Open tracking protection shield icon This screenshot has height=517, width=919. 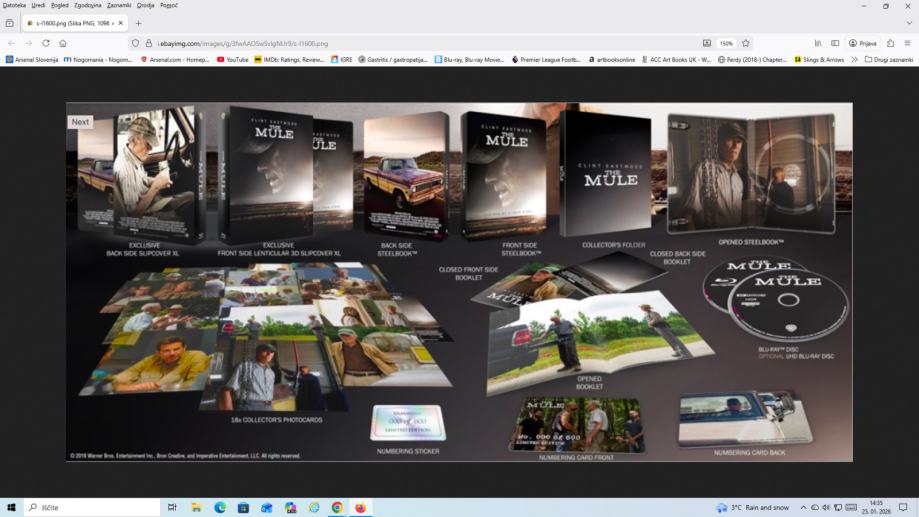tap(135, 43)
